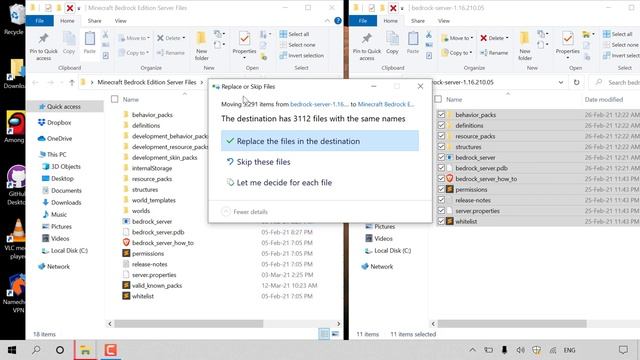This screenshot has height=360, width=640.
Task: Open Windows Start menu
Action: coord(12,350)
